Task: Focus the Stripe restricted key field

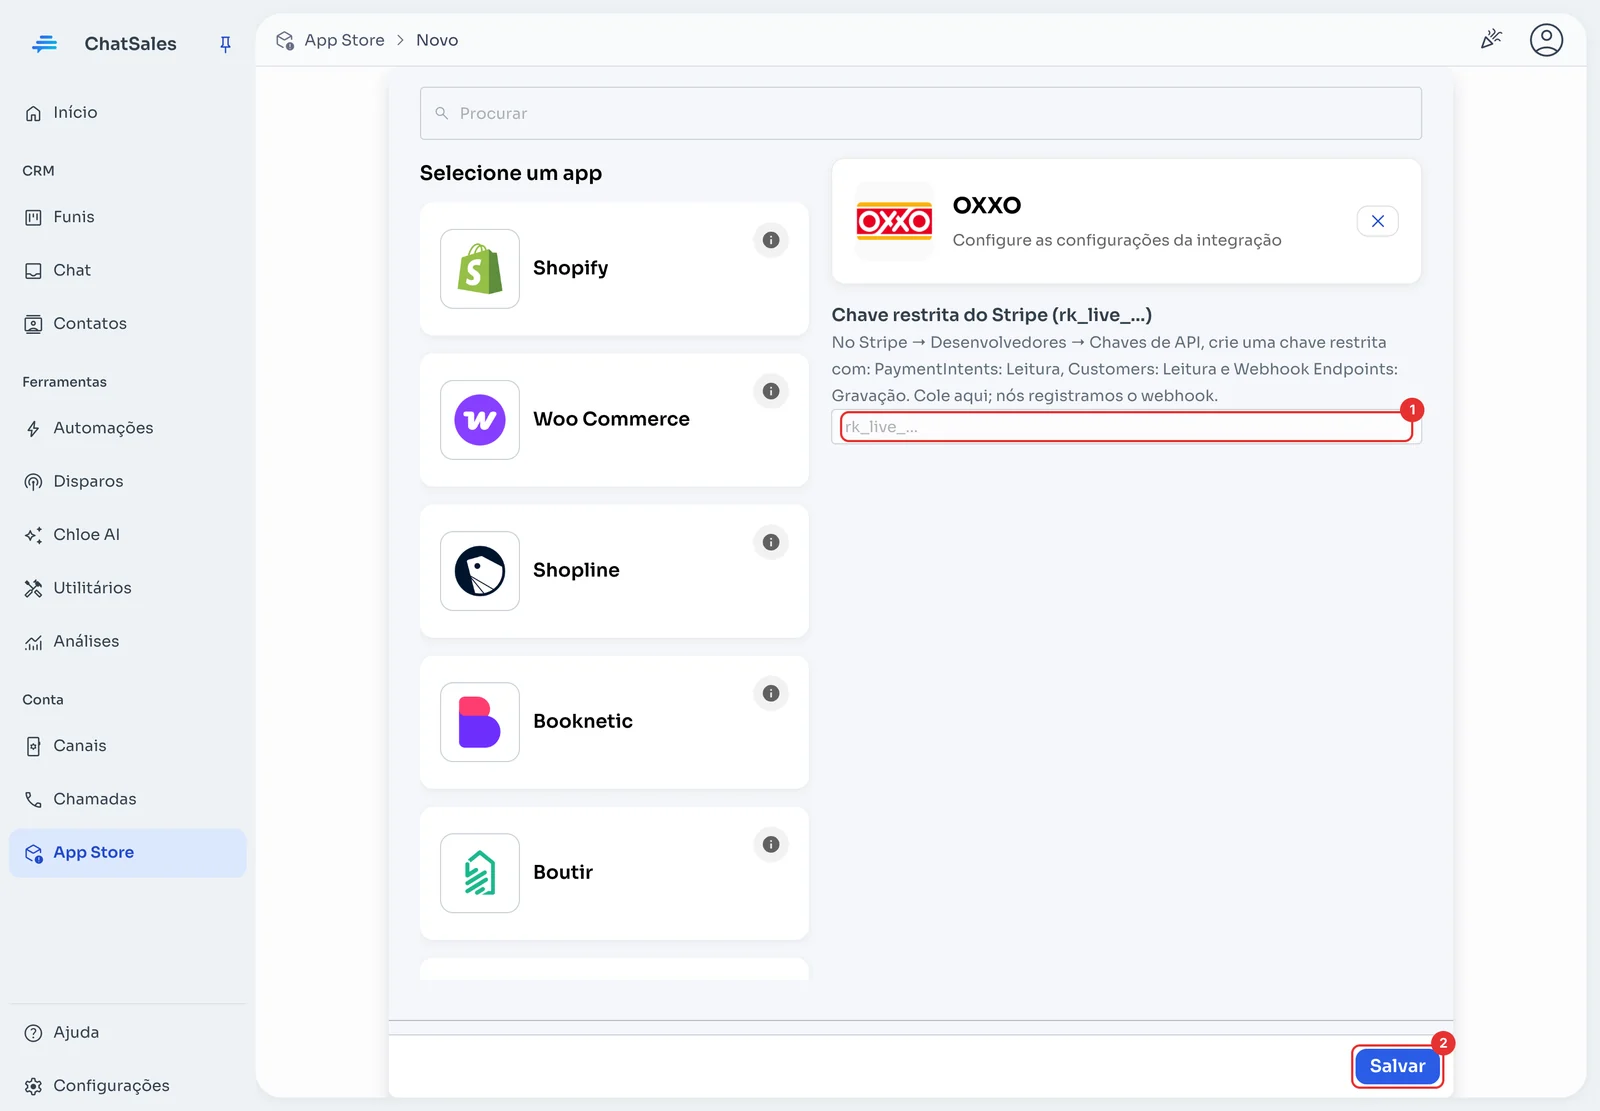Action: click(1126, 427)
